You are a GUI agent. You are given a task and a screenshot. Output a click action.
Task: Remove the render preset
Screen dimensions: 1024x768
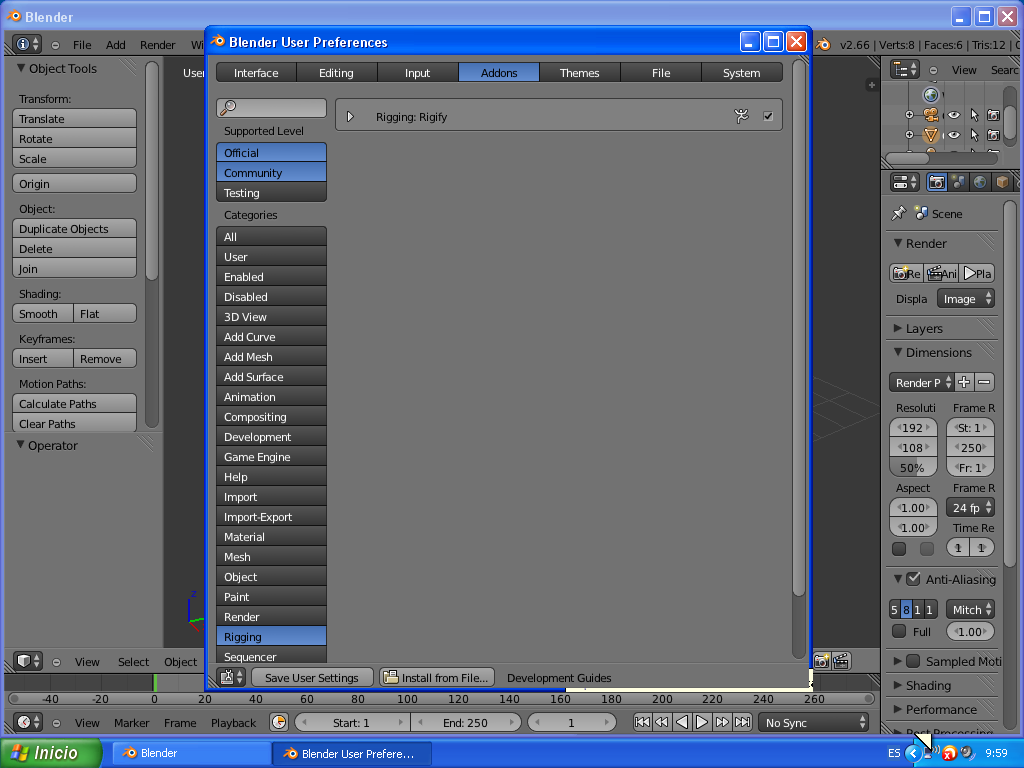click(x=984, y=382)
